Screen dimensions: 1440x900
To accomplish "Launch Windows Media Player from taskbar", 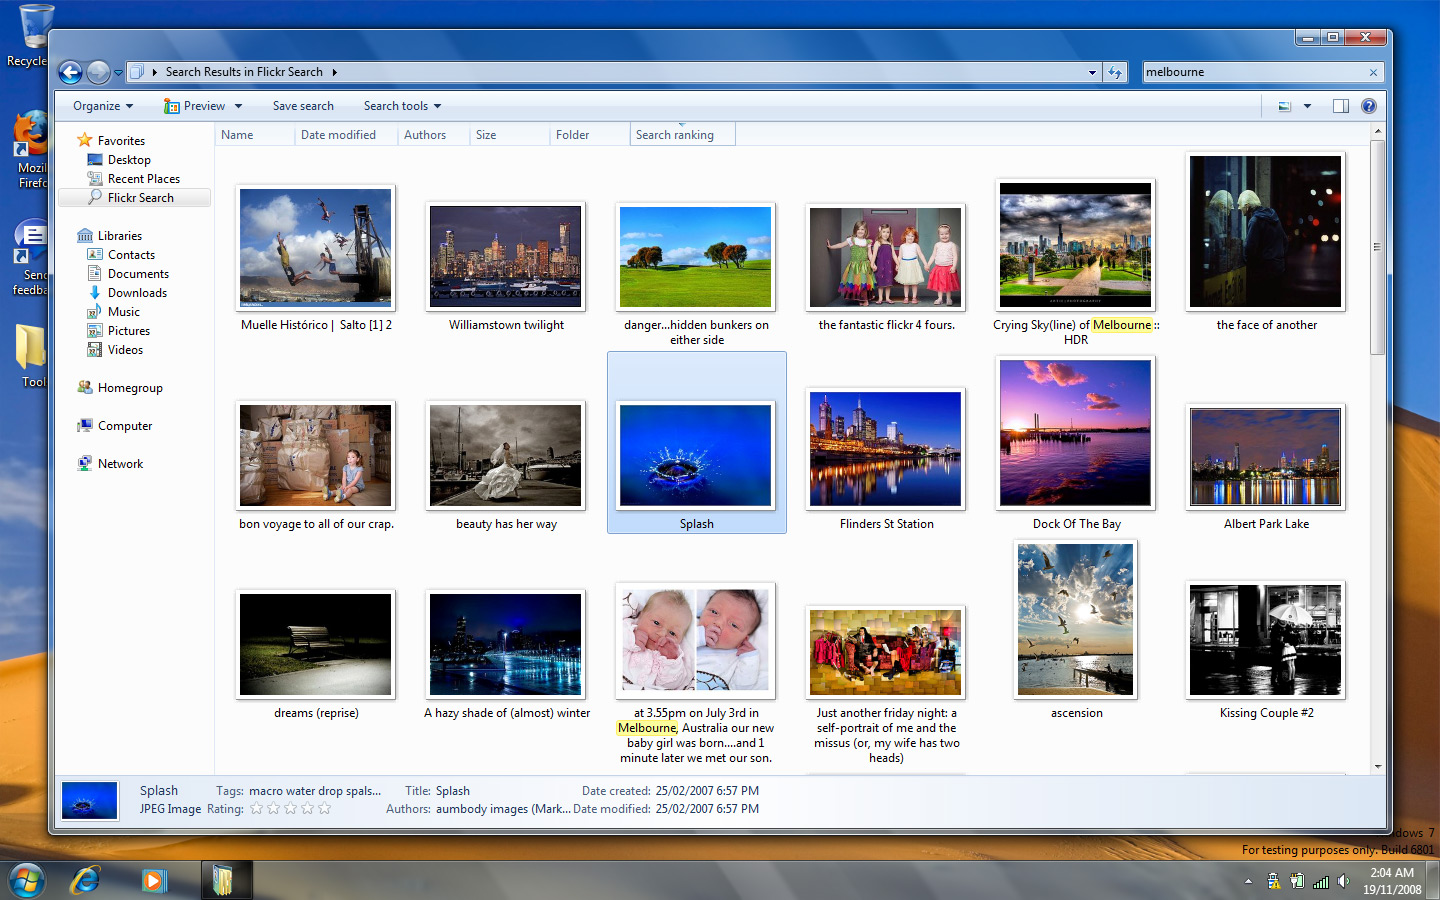I will pyautogui.click(x=153, y=880).
